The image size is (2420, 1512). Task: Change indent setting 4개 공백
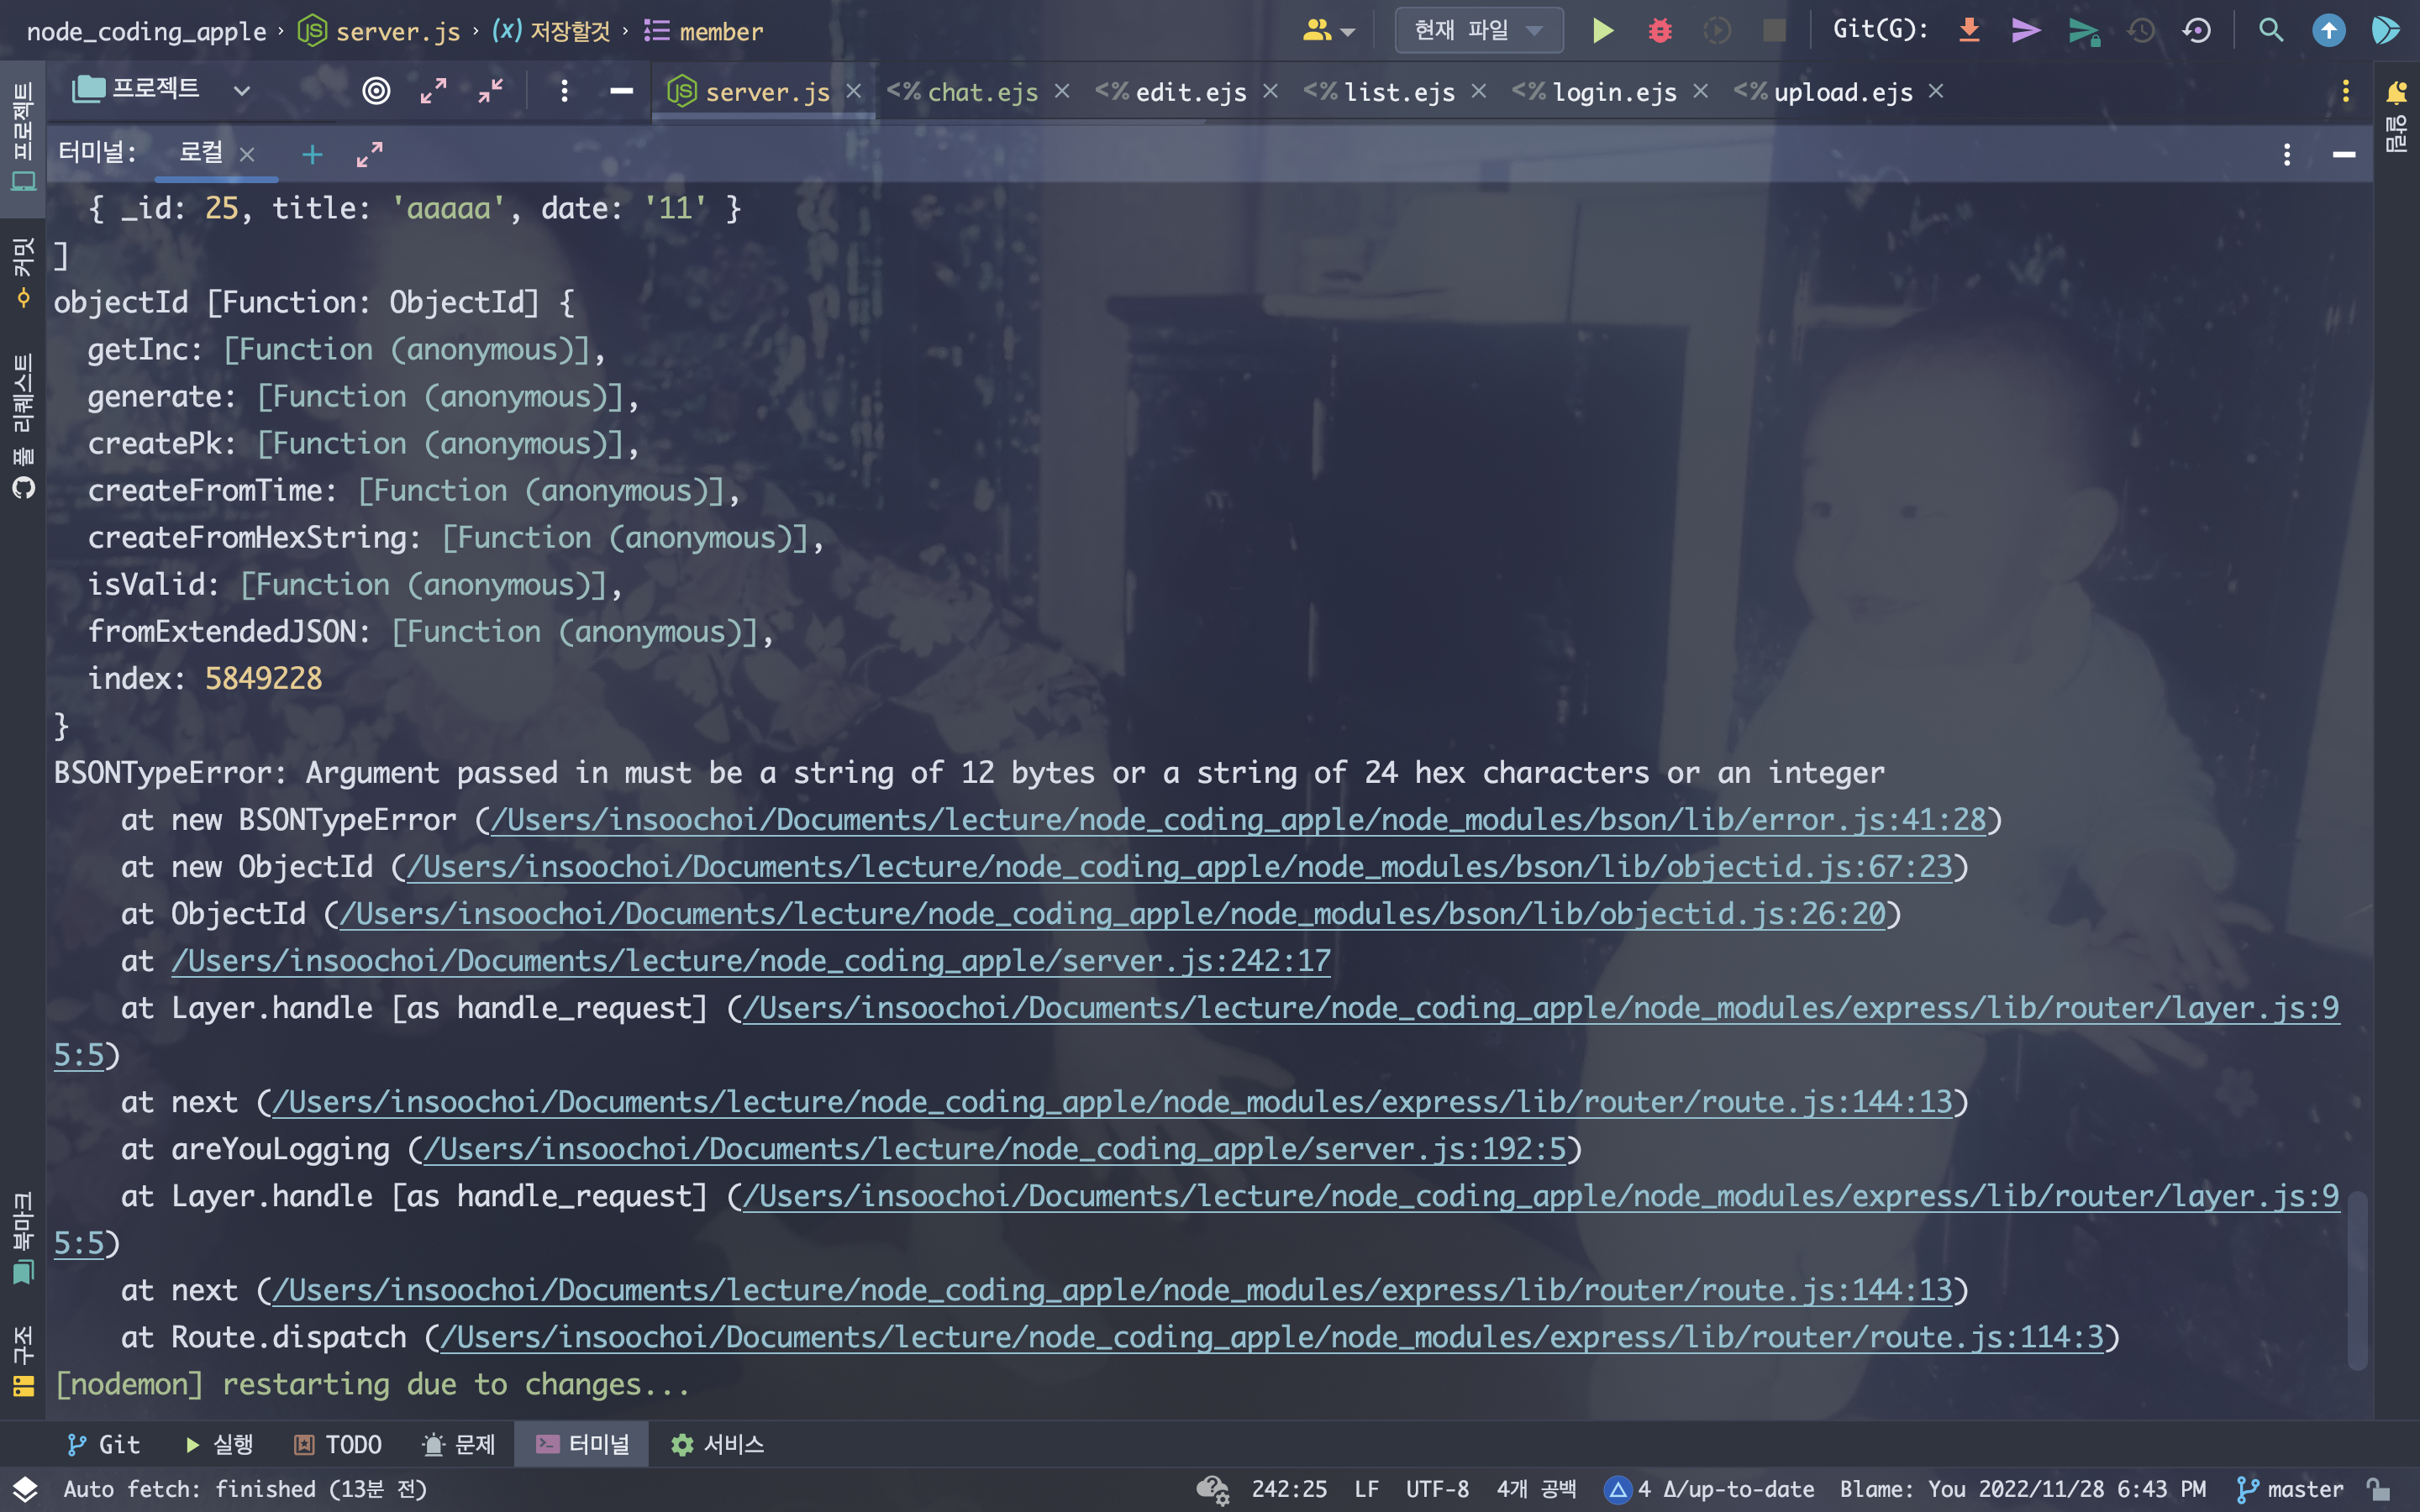tap(1536, 1489)
